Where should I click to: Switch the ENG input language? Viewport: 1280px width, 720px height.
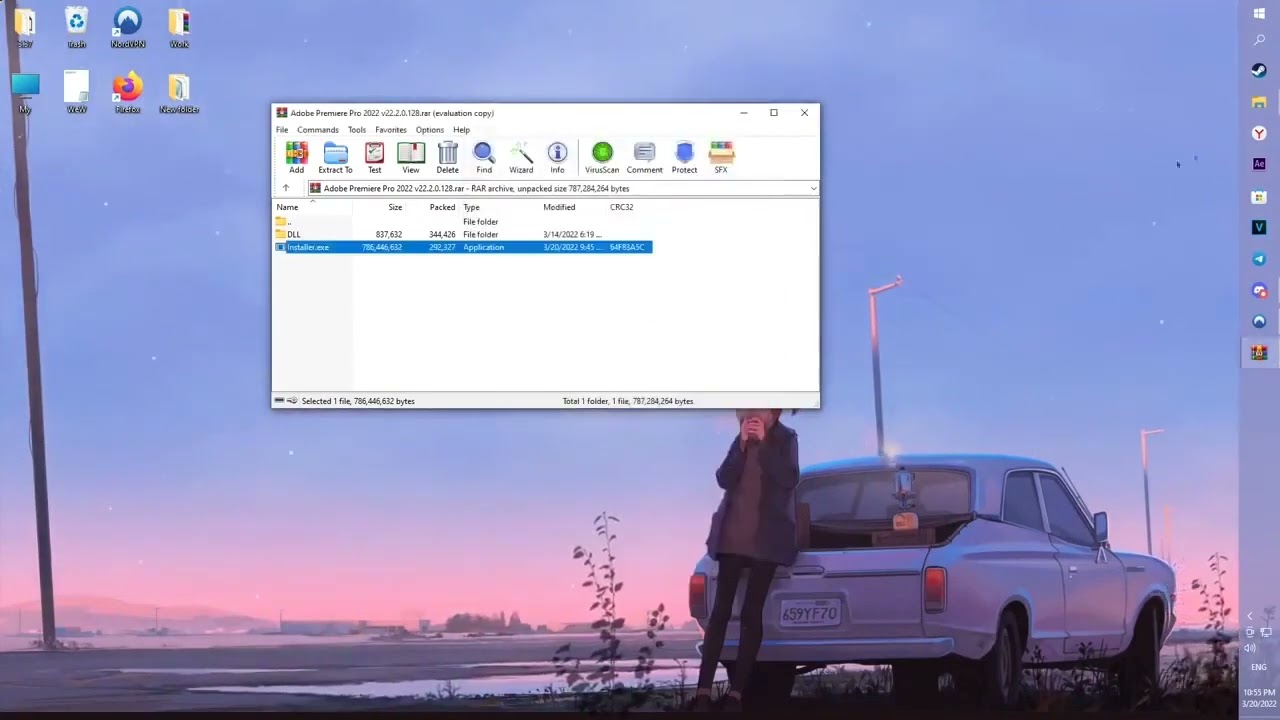click(x=1259, y=667)
